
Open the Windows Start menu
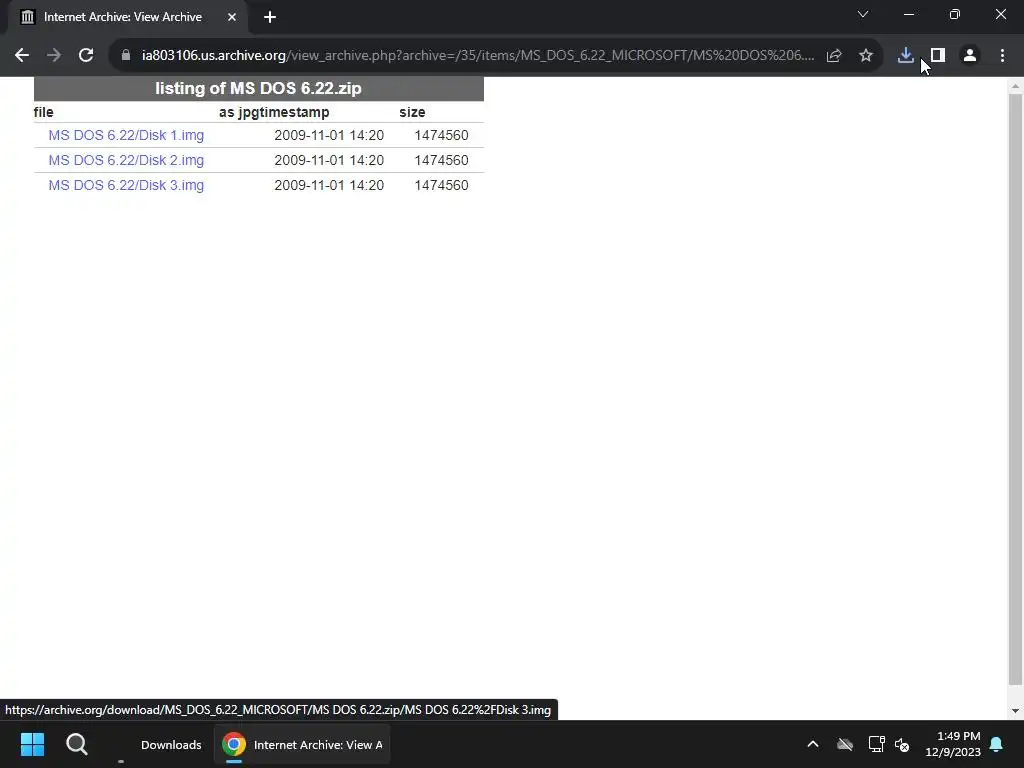coord(32,744)
